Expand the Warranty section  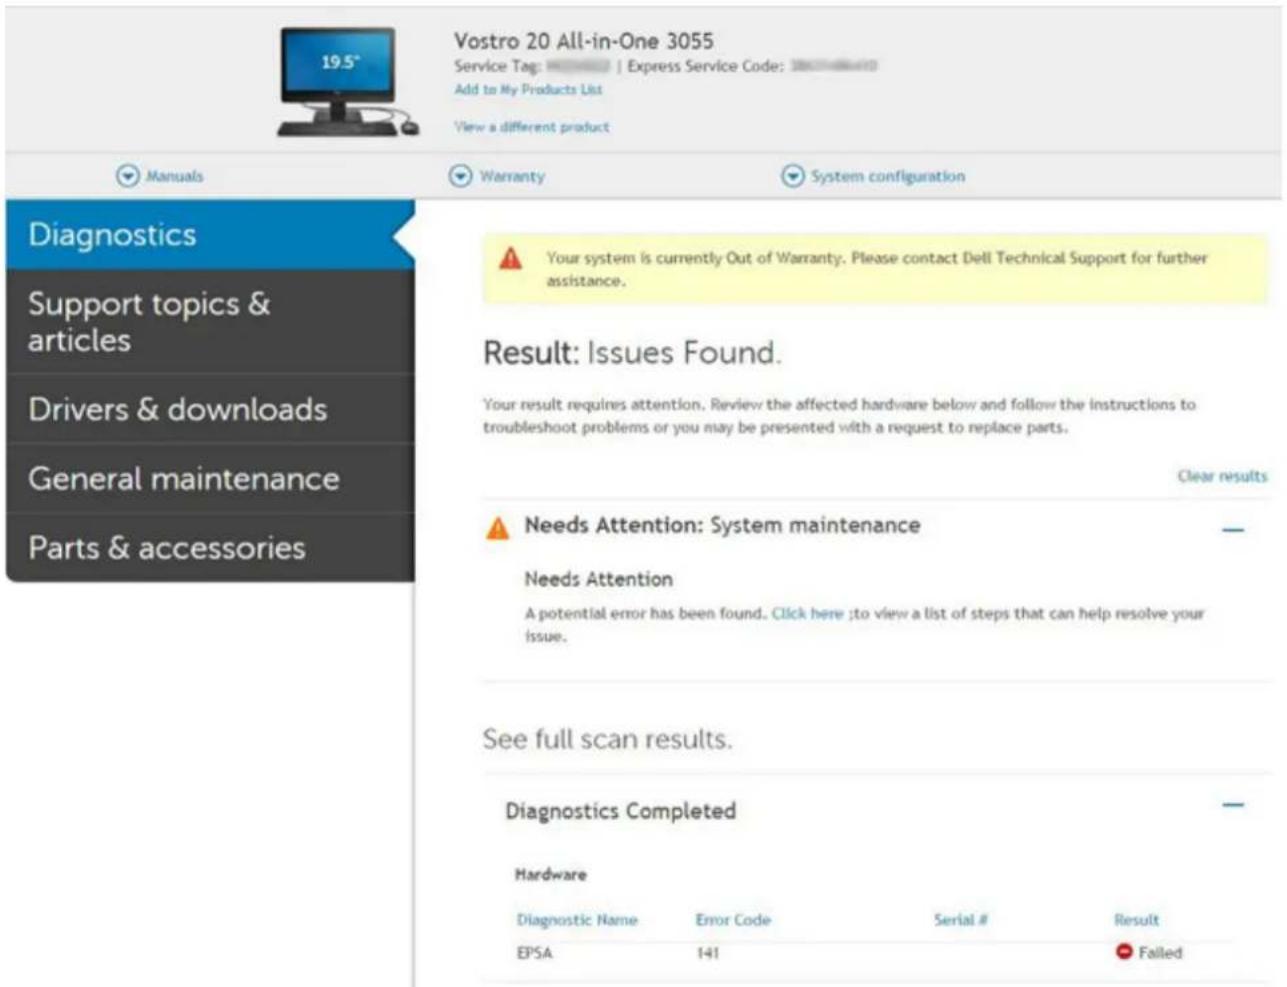point(497,176)
